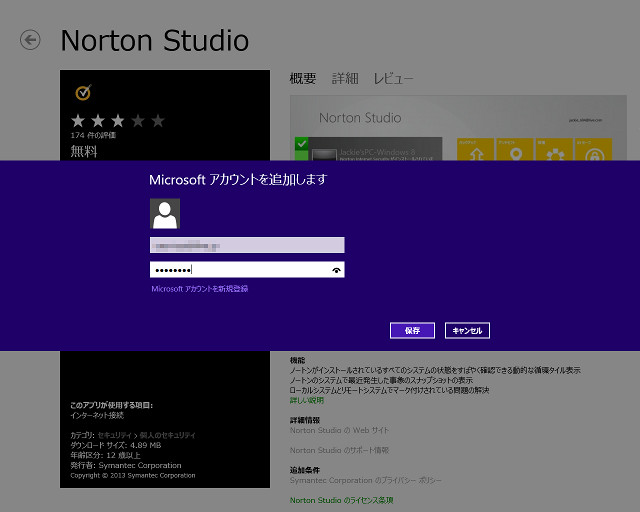
Task: Focus the password input field
Action: pos(247,269)
